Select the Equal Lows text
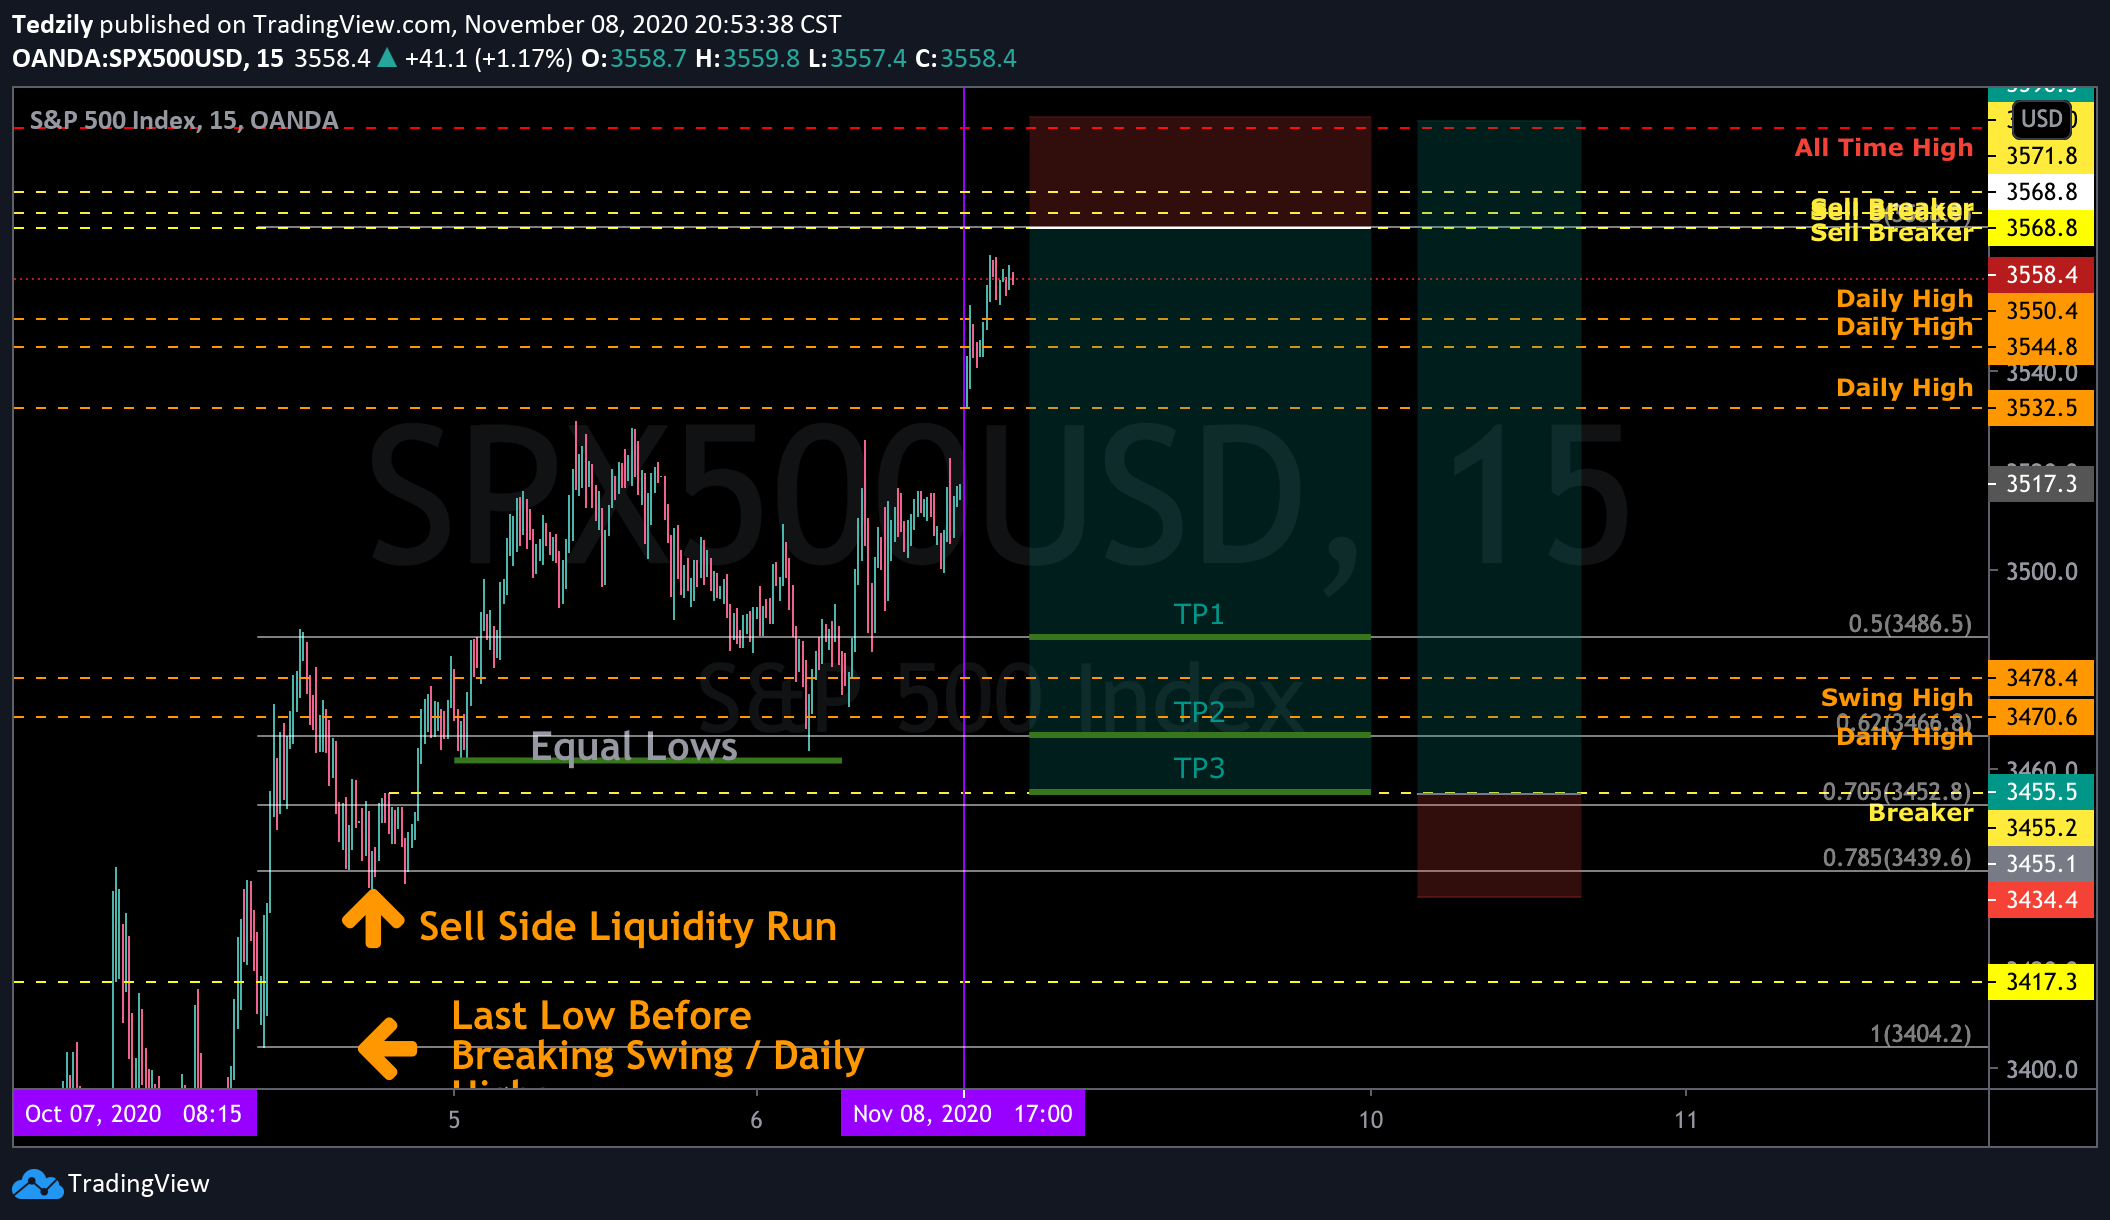 point(634,746)
